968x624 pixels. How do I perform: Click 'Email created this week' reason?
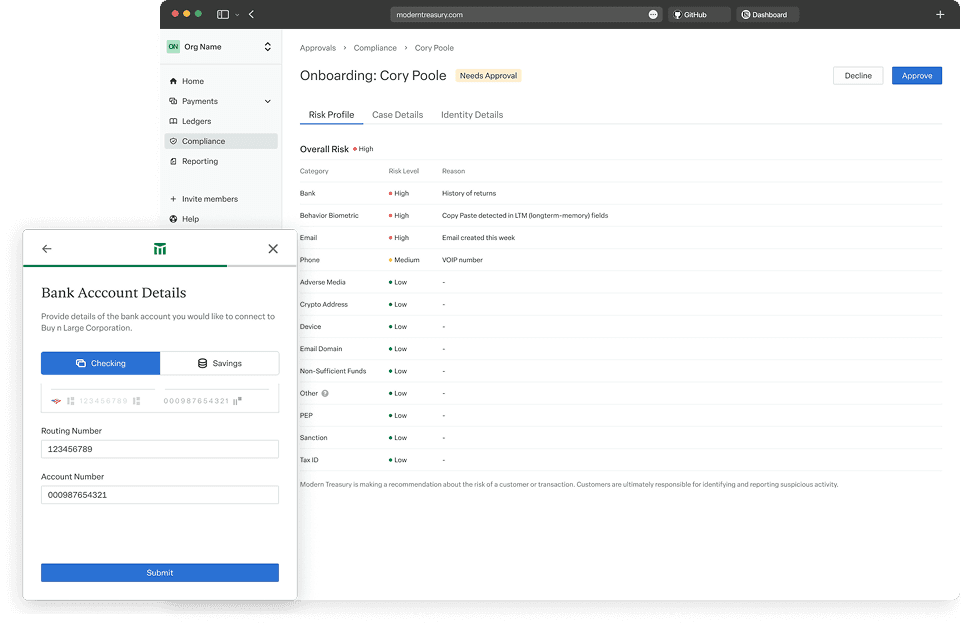pos(478,238)
